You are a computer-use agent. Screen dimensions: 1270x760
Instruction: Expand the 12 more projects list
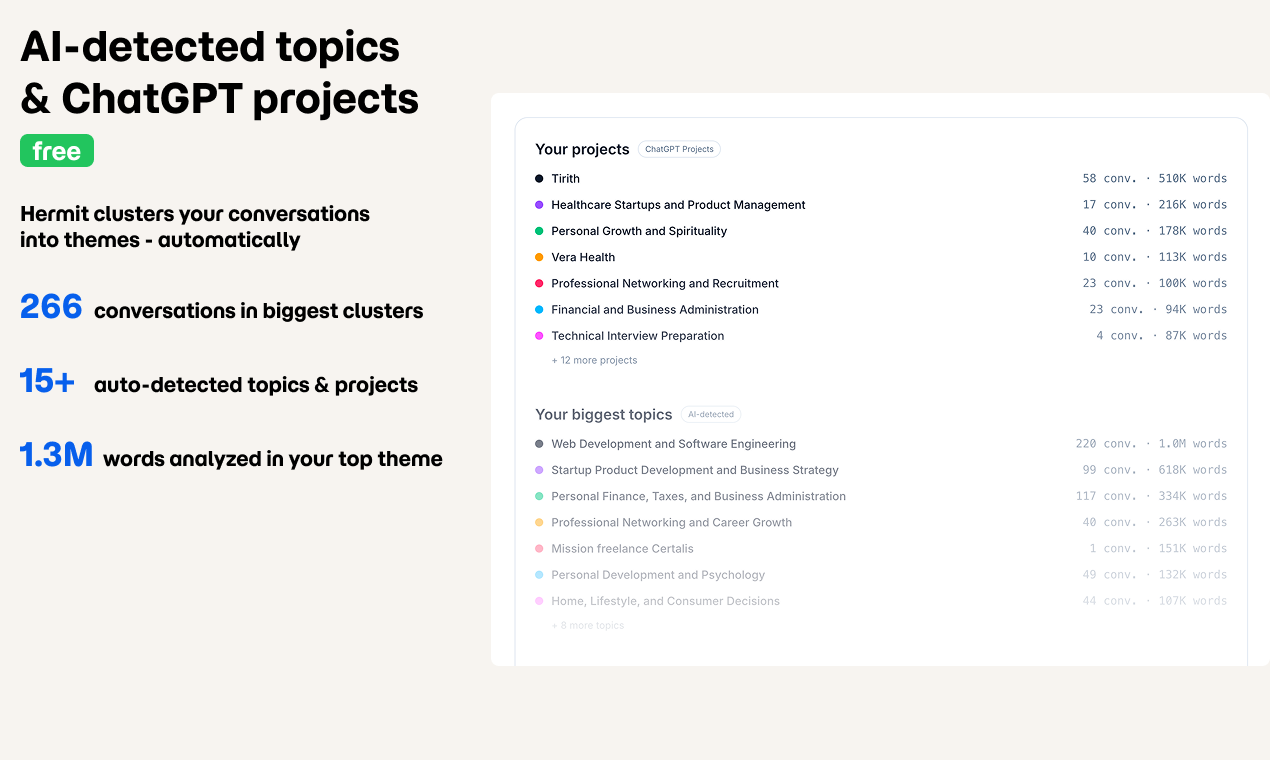[x=595, y=360]
